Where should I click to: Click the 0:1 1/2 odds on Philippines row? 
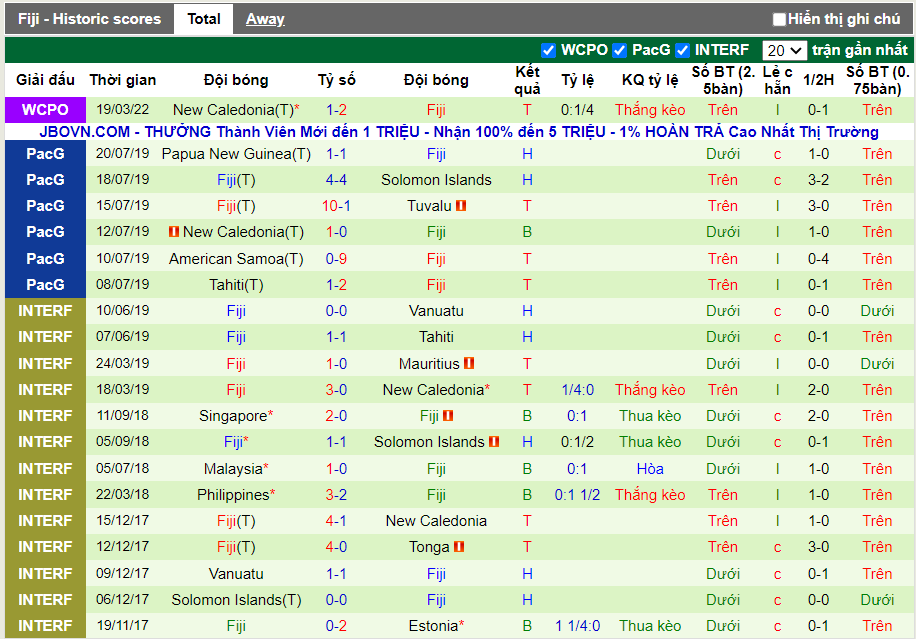577,495
